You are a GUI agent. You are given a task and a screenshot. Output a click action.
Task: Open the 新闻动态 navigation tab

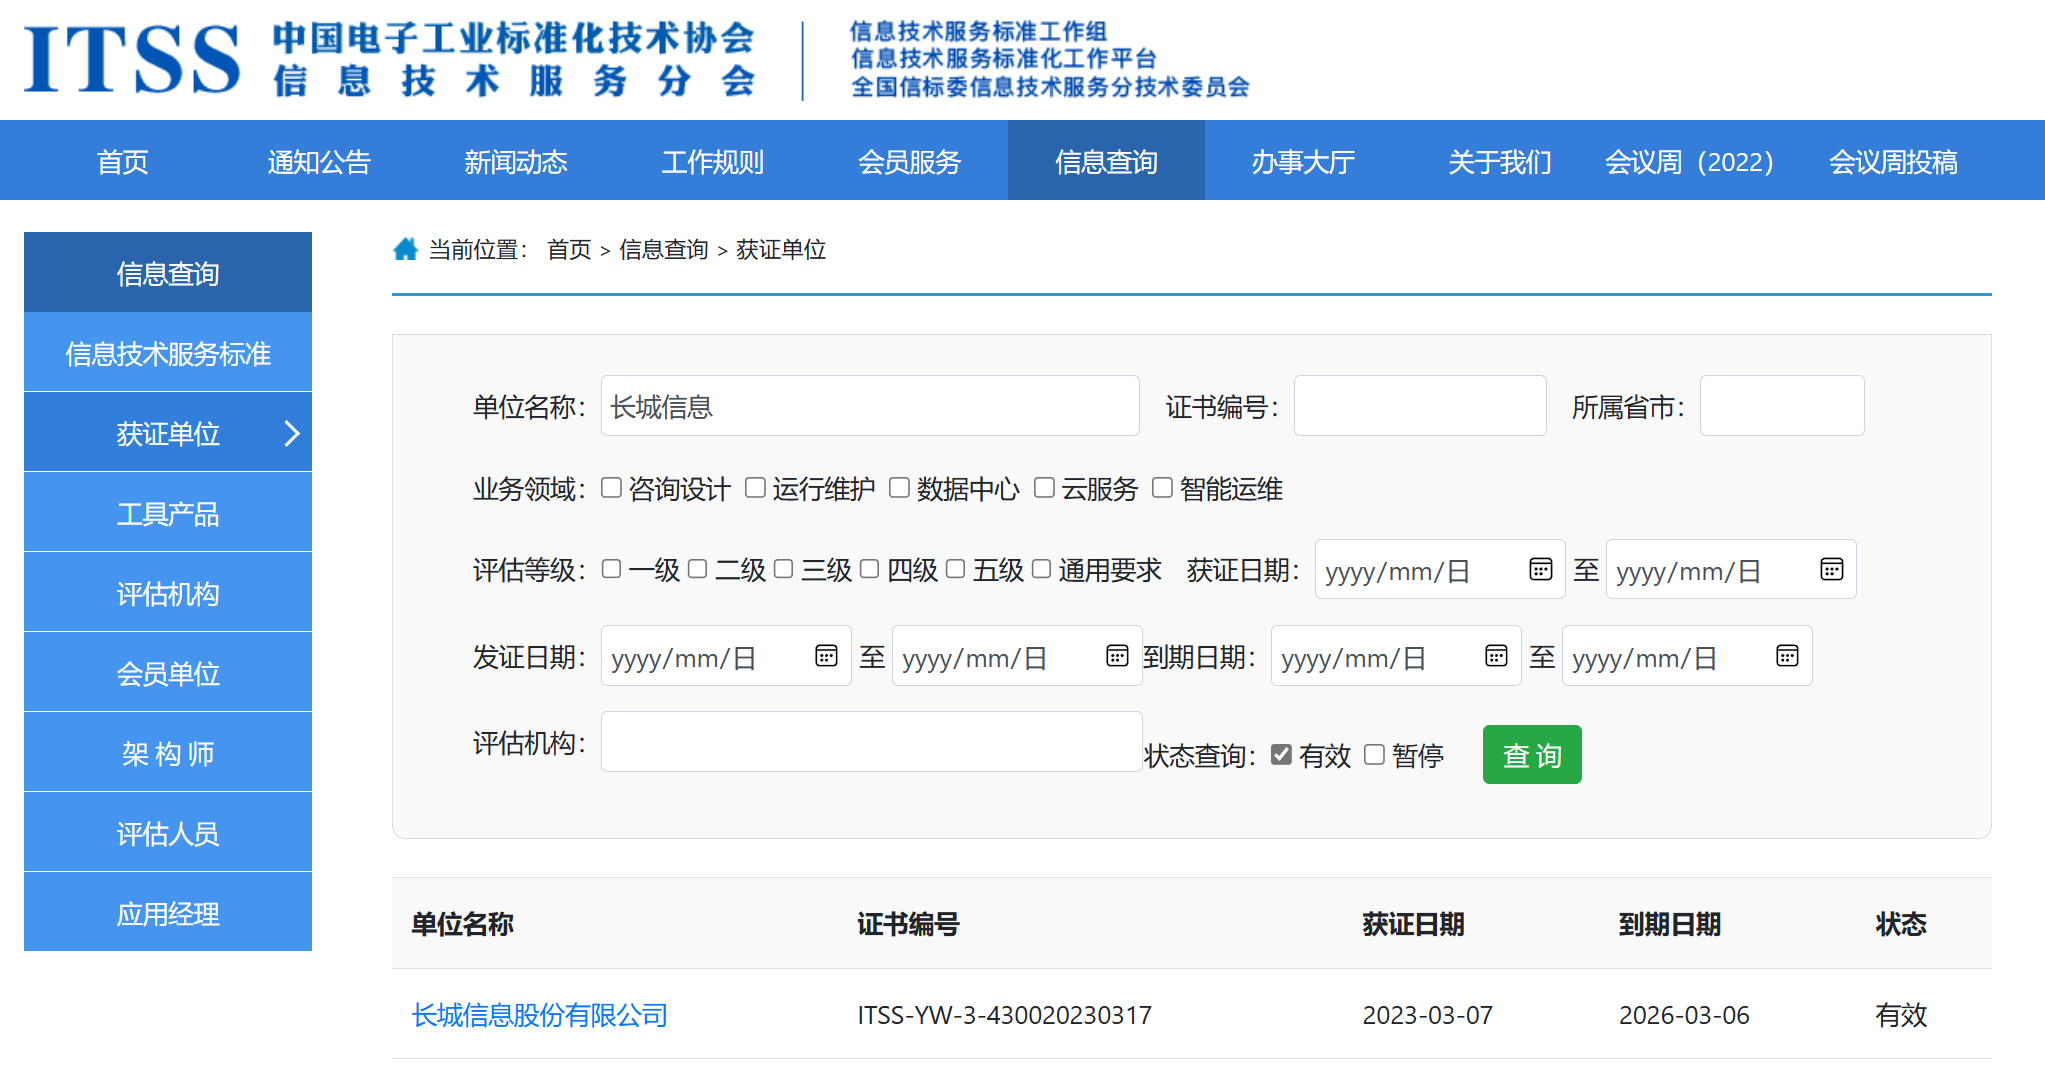point(516,161)
